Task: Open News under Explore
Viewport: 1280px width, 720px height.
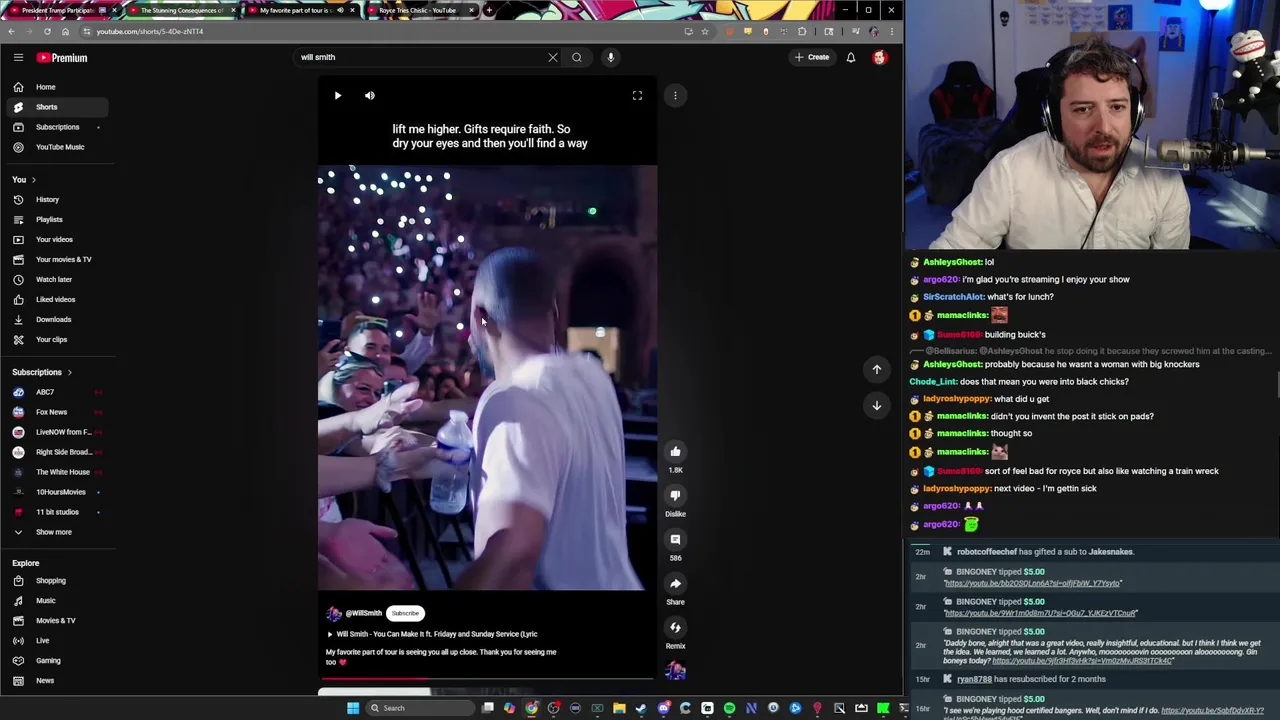Action: coord(58,681)
